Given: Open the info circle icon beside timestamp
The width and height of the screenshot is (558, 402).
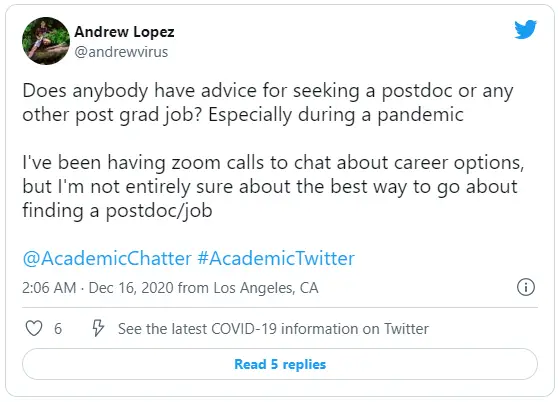Looking at the screenshot, I should 526,287.
